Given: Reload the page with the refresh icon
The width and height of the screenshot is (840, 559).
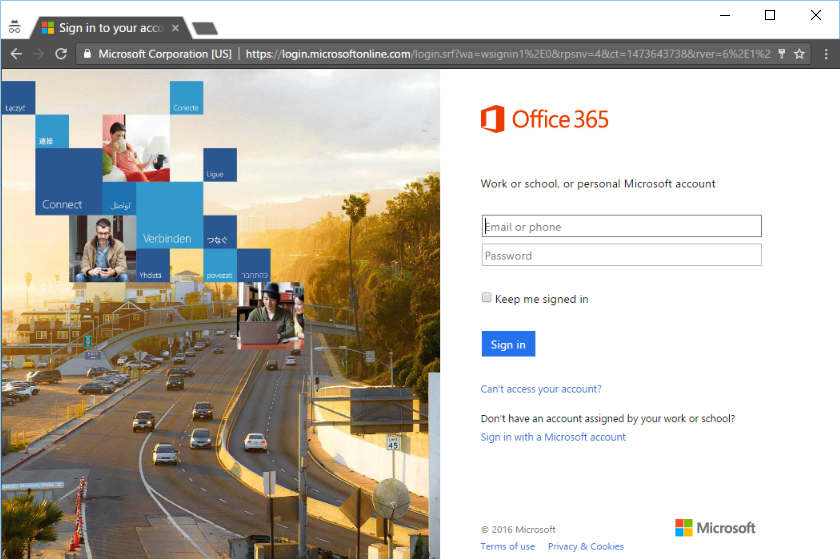Looking at the screenshot, I should point(61,54).
